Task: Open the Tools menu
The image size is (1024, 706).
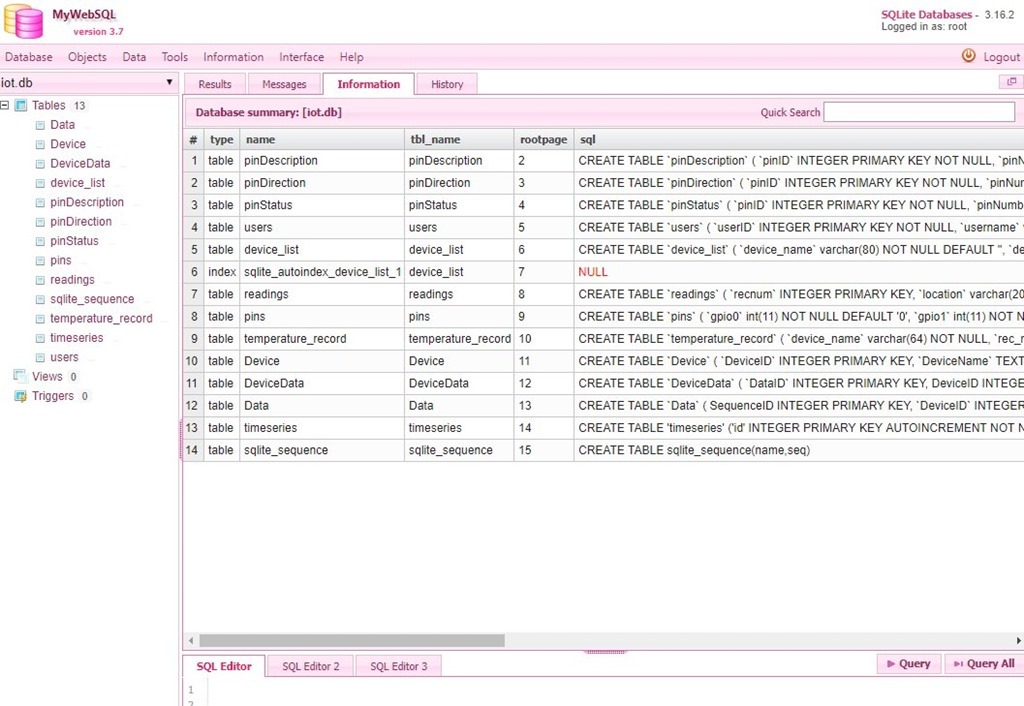Action: click(175, 57)
